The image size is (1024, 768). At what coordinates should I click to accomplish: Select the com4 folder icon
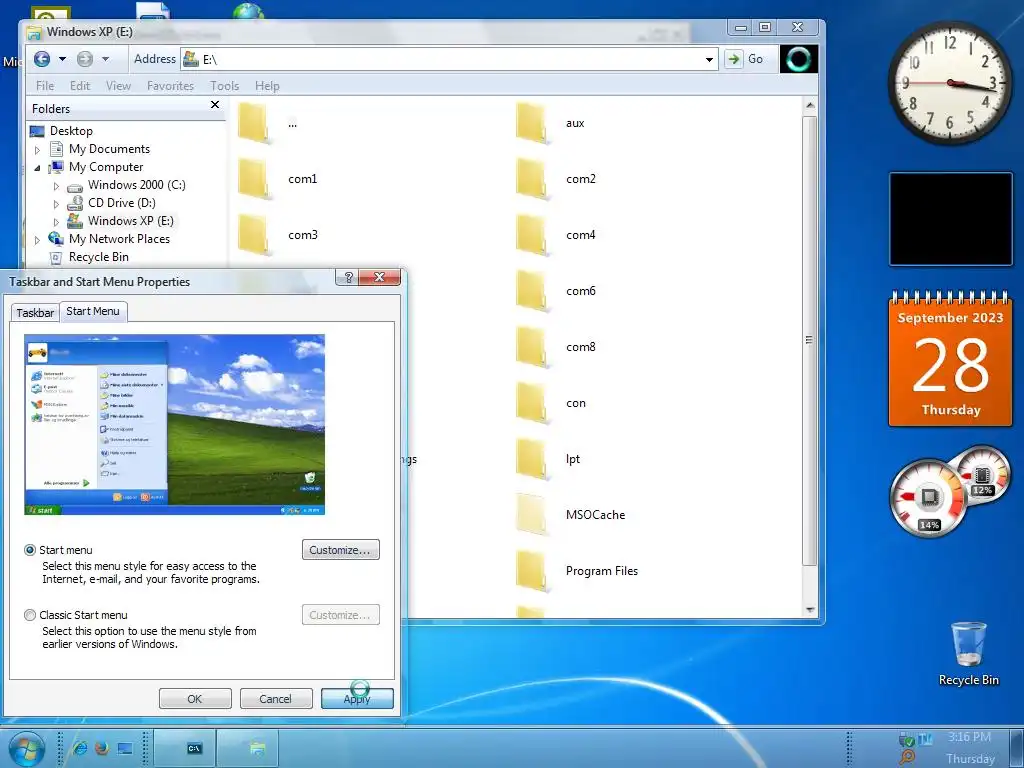(532, 234)
